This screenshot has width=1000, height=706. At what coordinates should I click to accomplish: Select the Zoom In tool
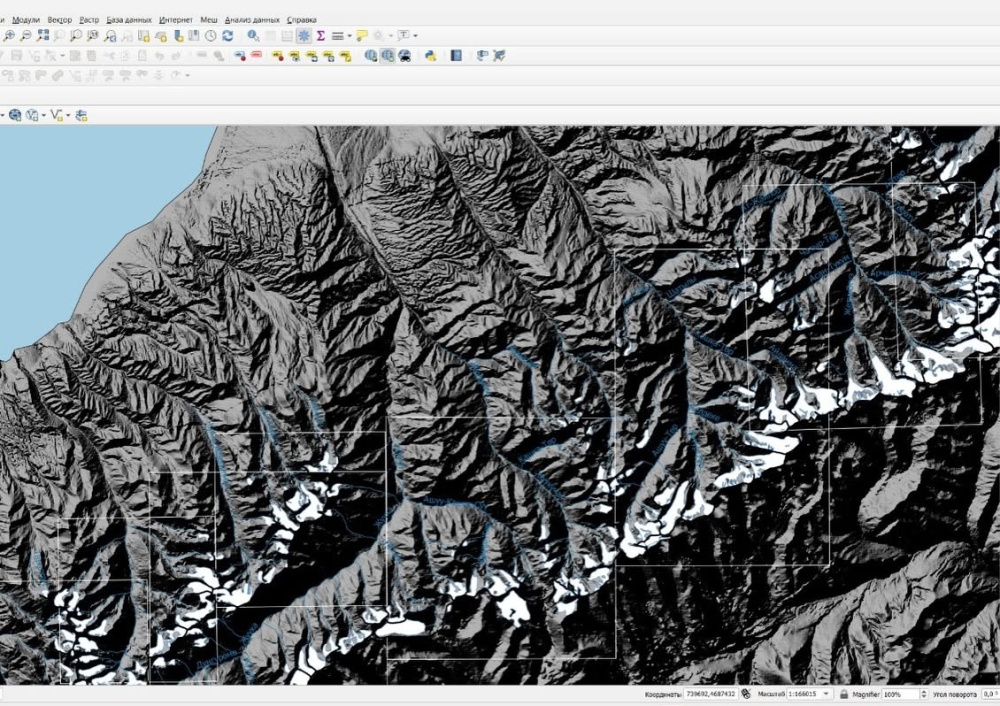click(x=9, y=36)
